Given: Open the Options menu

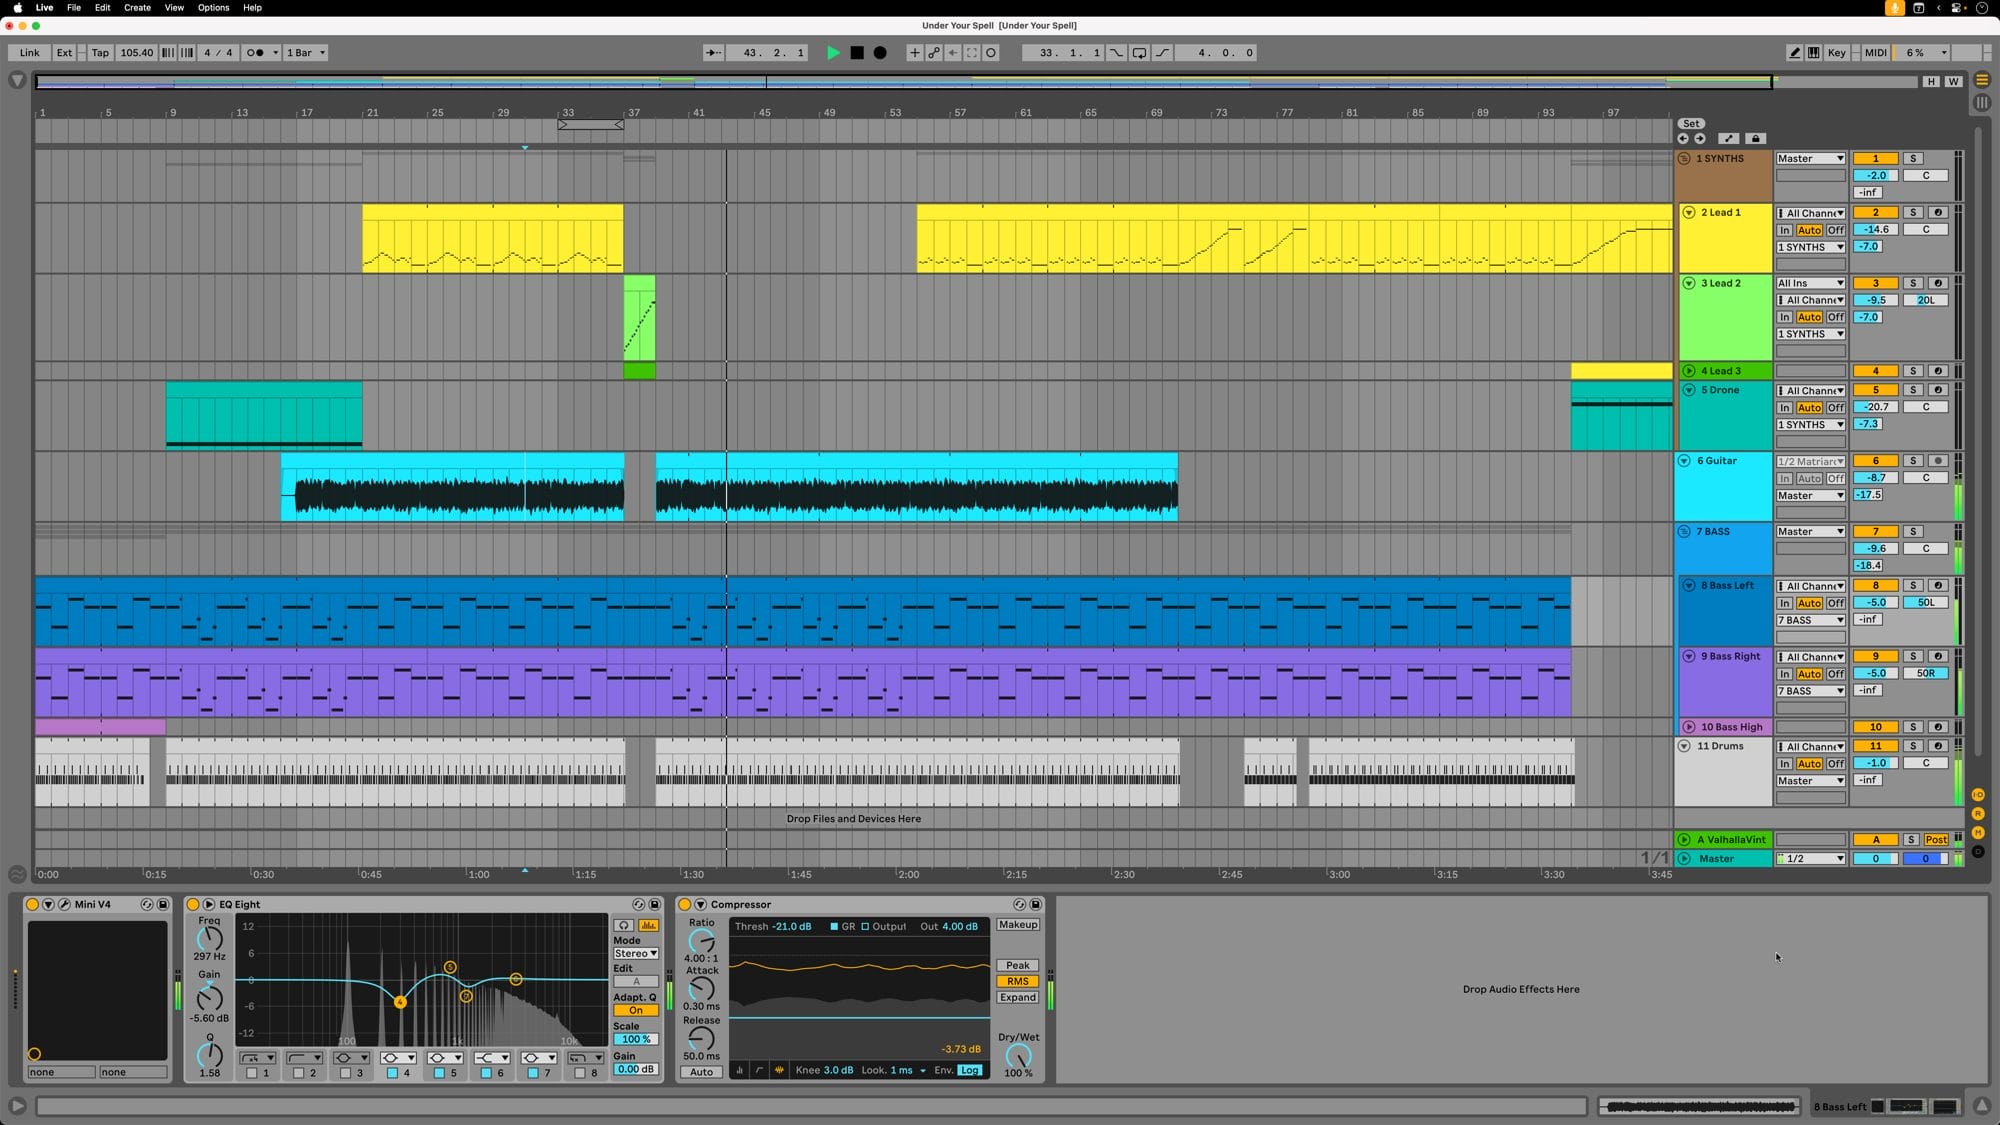Looking at the screenshot, I should point(213,8).
